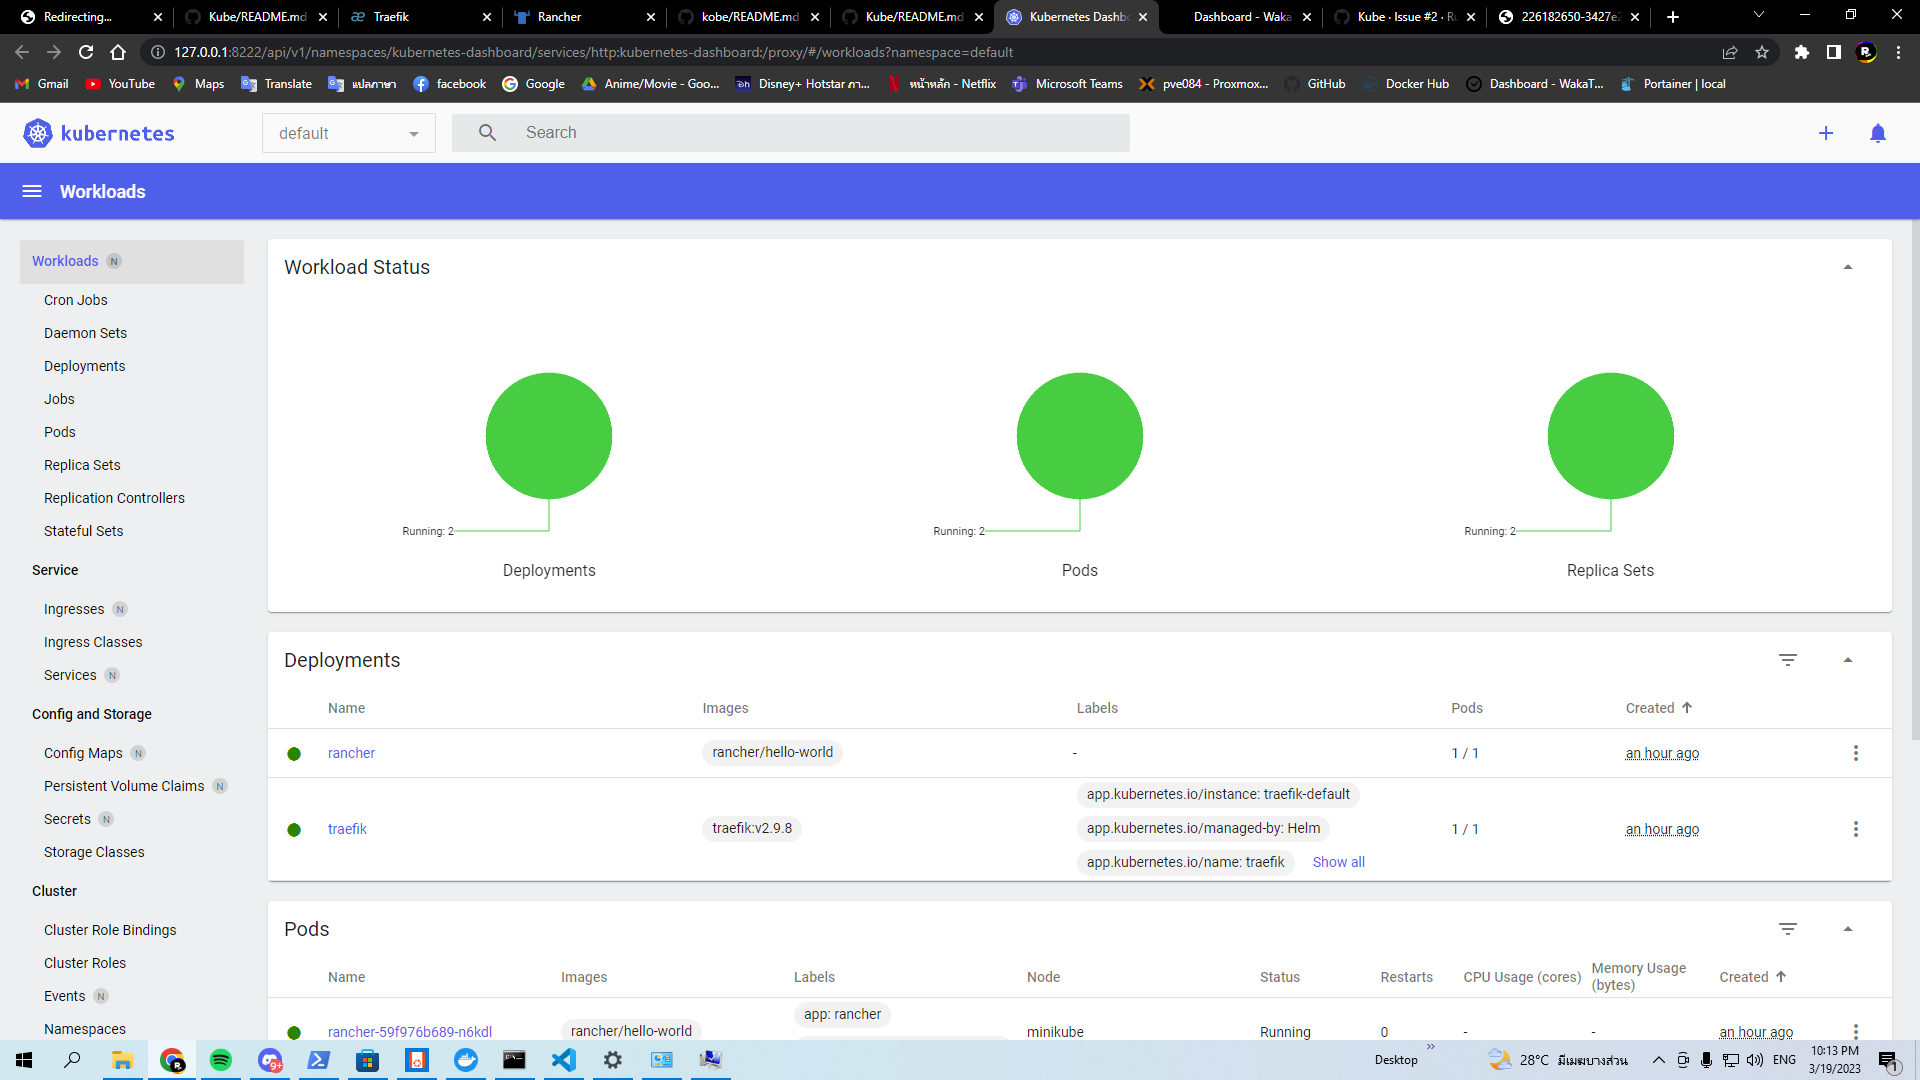The width and height of the screenshot is (1920, 1080).
Task: Open the rancher deployment link
Action: pyautogui.click(x=351, y=753)
